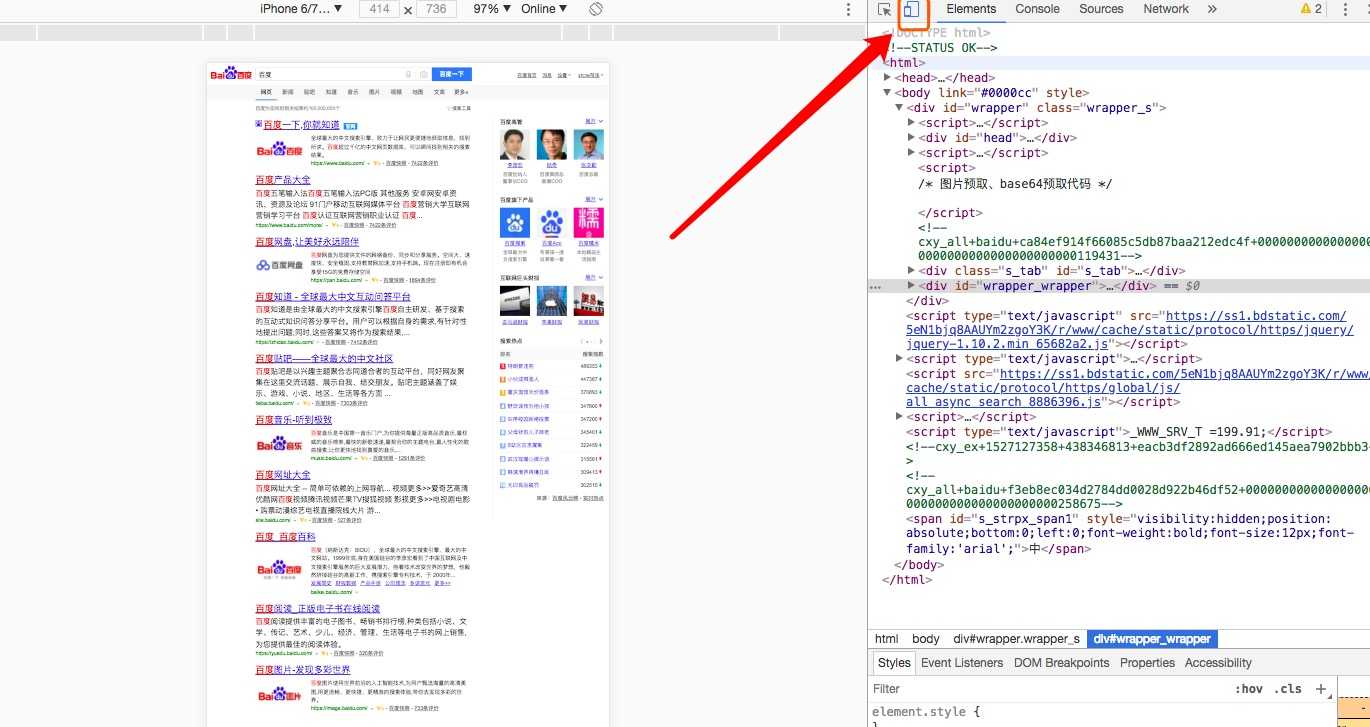Click the 百度网盘 logo thumbnail
Screen dimensions: 1370x727
pos(280,265)
